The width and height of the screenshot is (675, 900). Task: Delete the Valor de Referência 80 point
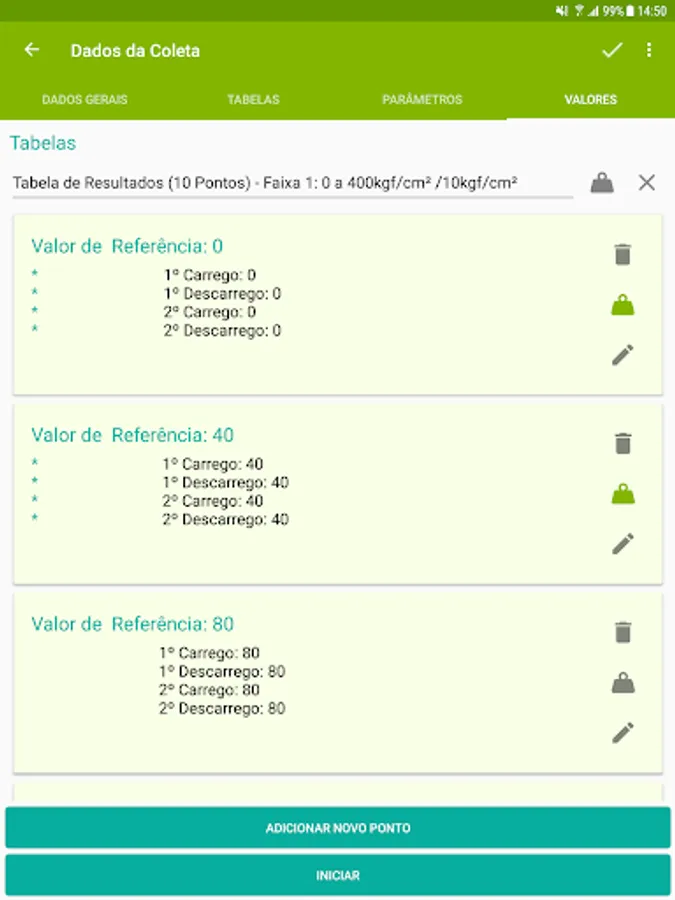click(623, 632)
